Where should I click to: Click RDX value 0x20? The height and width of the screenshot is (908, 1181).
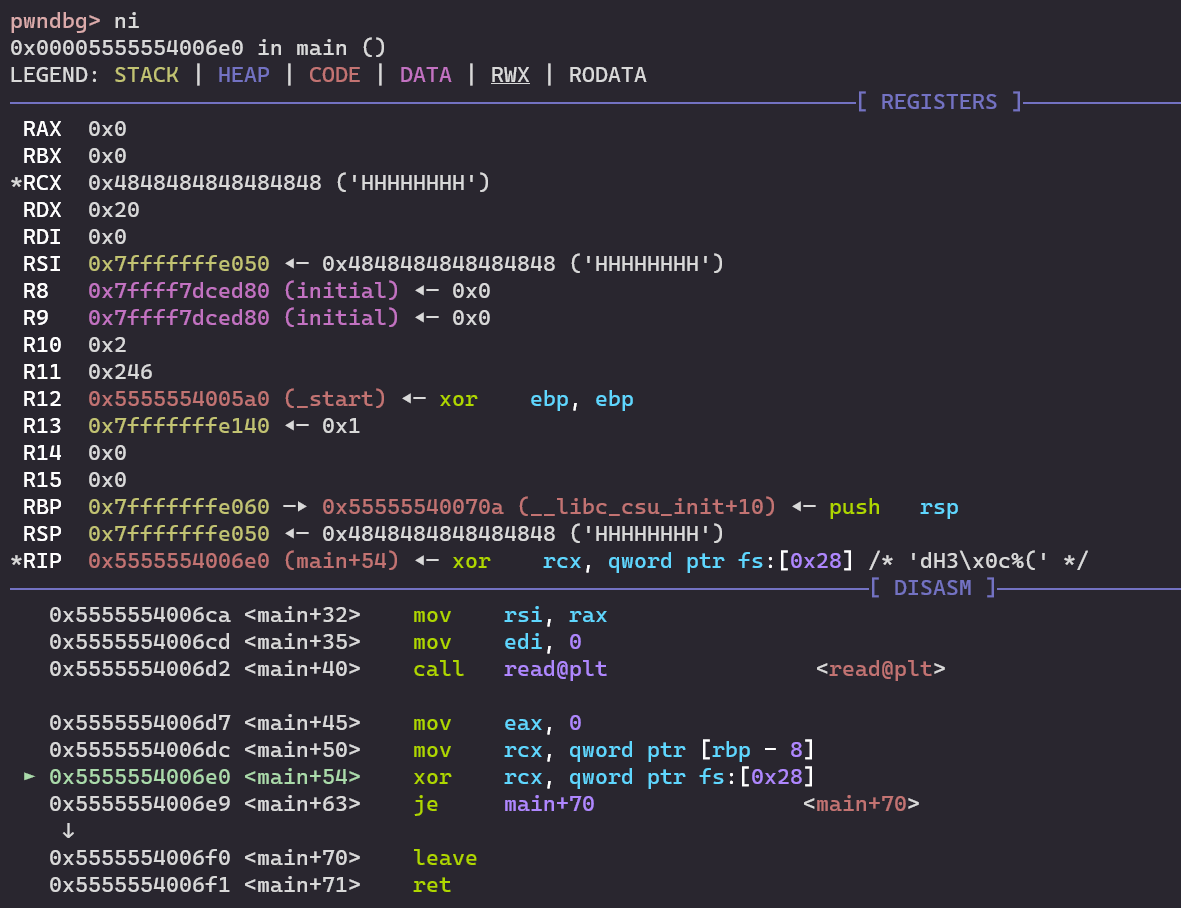114,210
